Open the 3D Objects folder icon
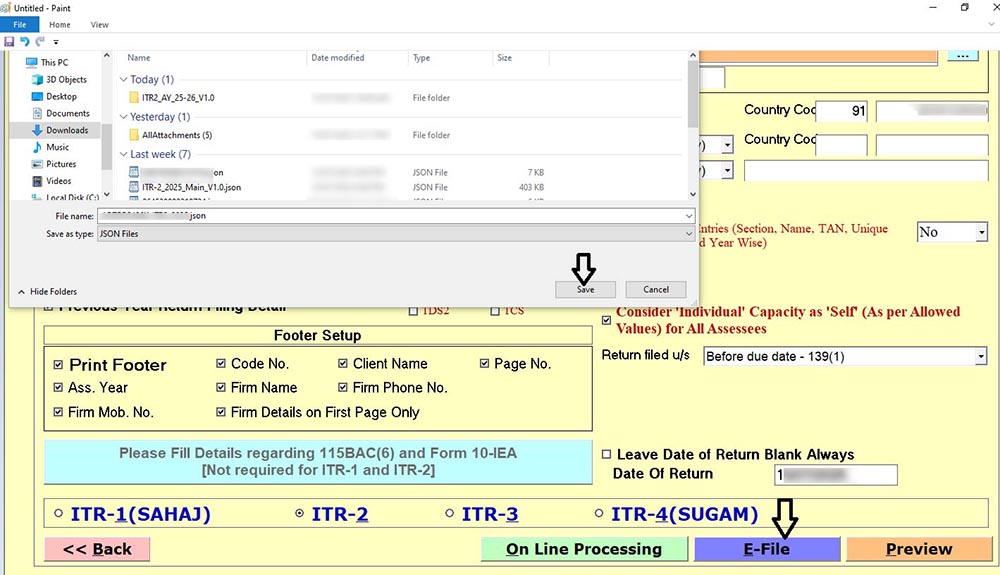The image size is (1000, 575). [x=36, y=79]
